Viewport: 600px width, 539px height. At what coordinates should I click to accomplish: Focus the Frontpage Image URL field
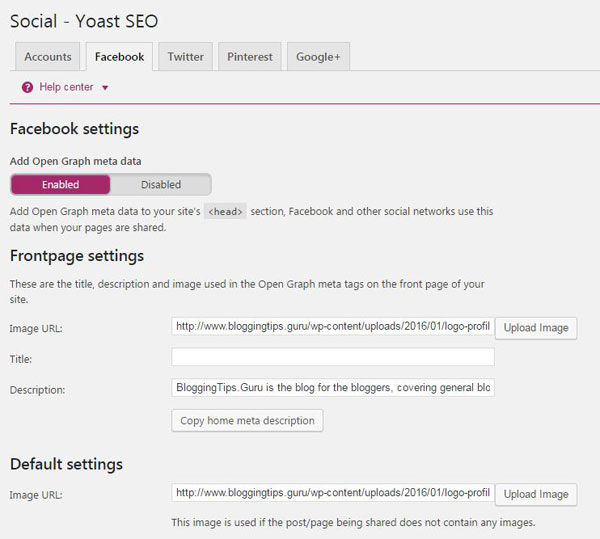coord(333,326)
